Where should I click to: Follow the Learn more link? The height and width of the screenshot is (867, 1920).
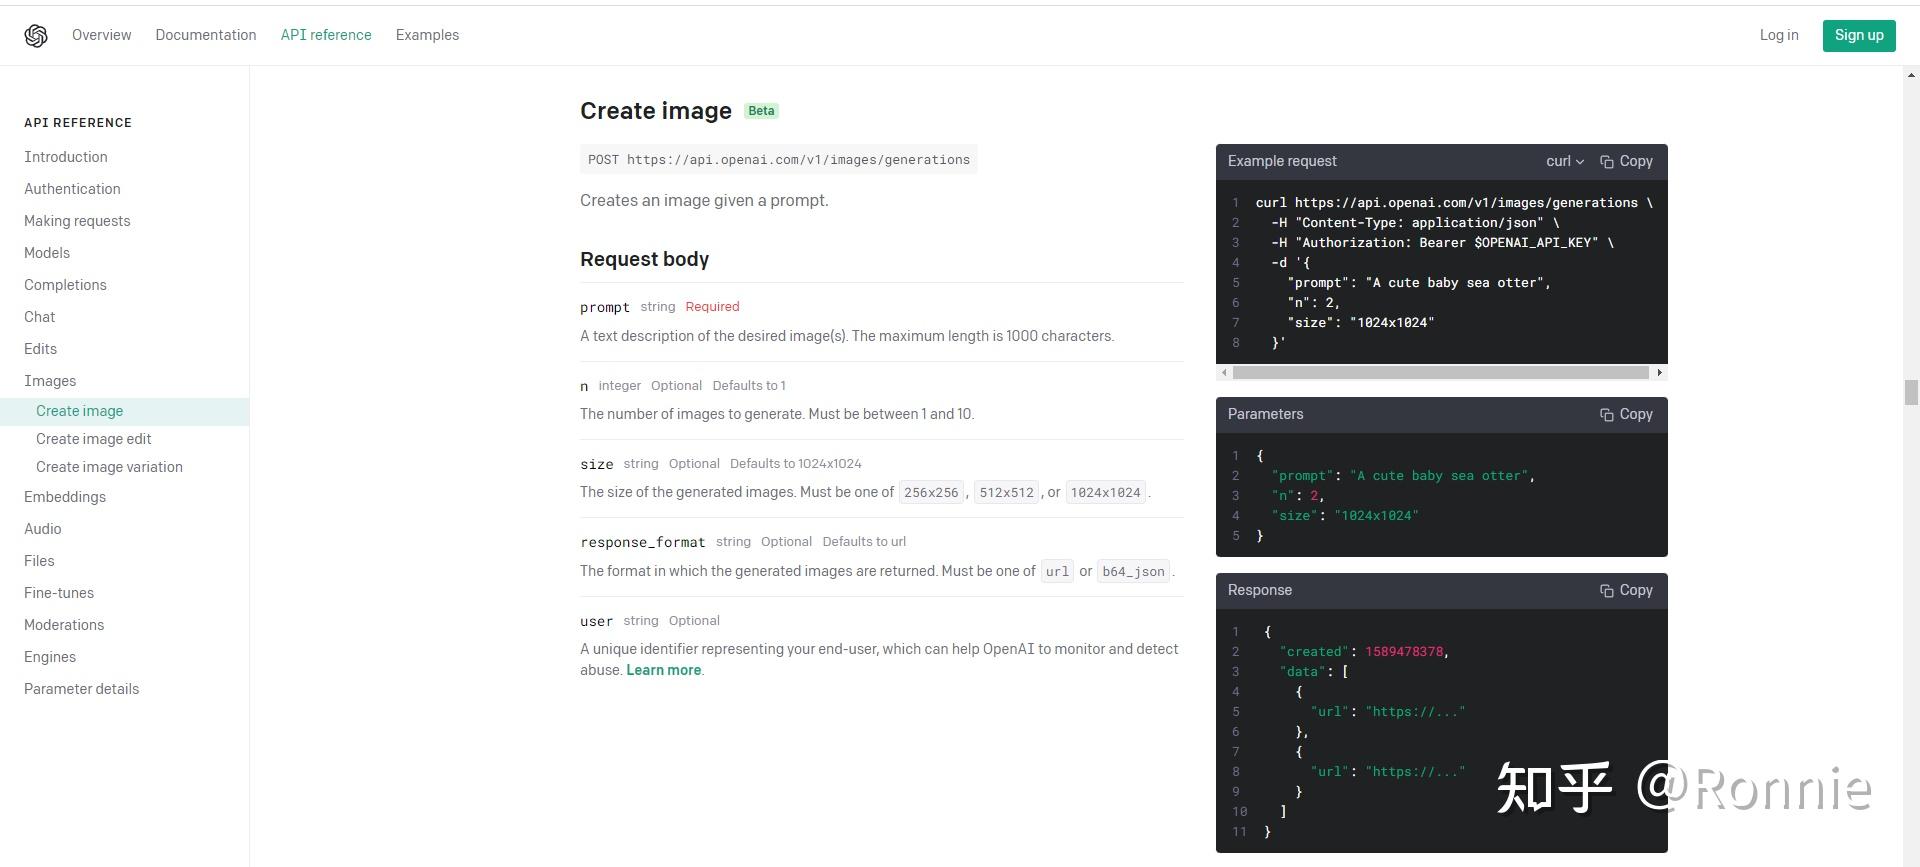(663, 670)
